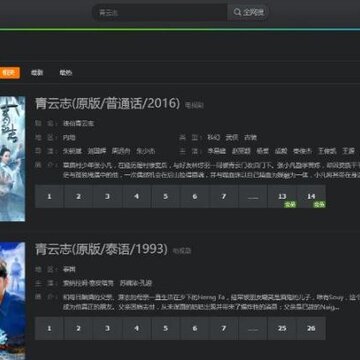Play episode 7 of 青云志 1993 Thai version
This screenshot has width=360, height=360.
[x=224, y=328]
